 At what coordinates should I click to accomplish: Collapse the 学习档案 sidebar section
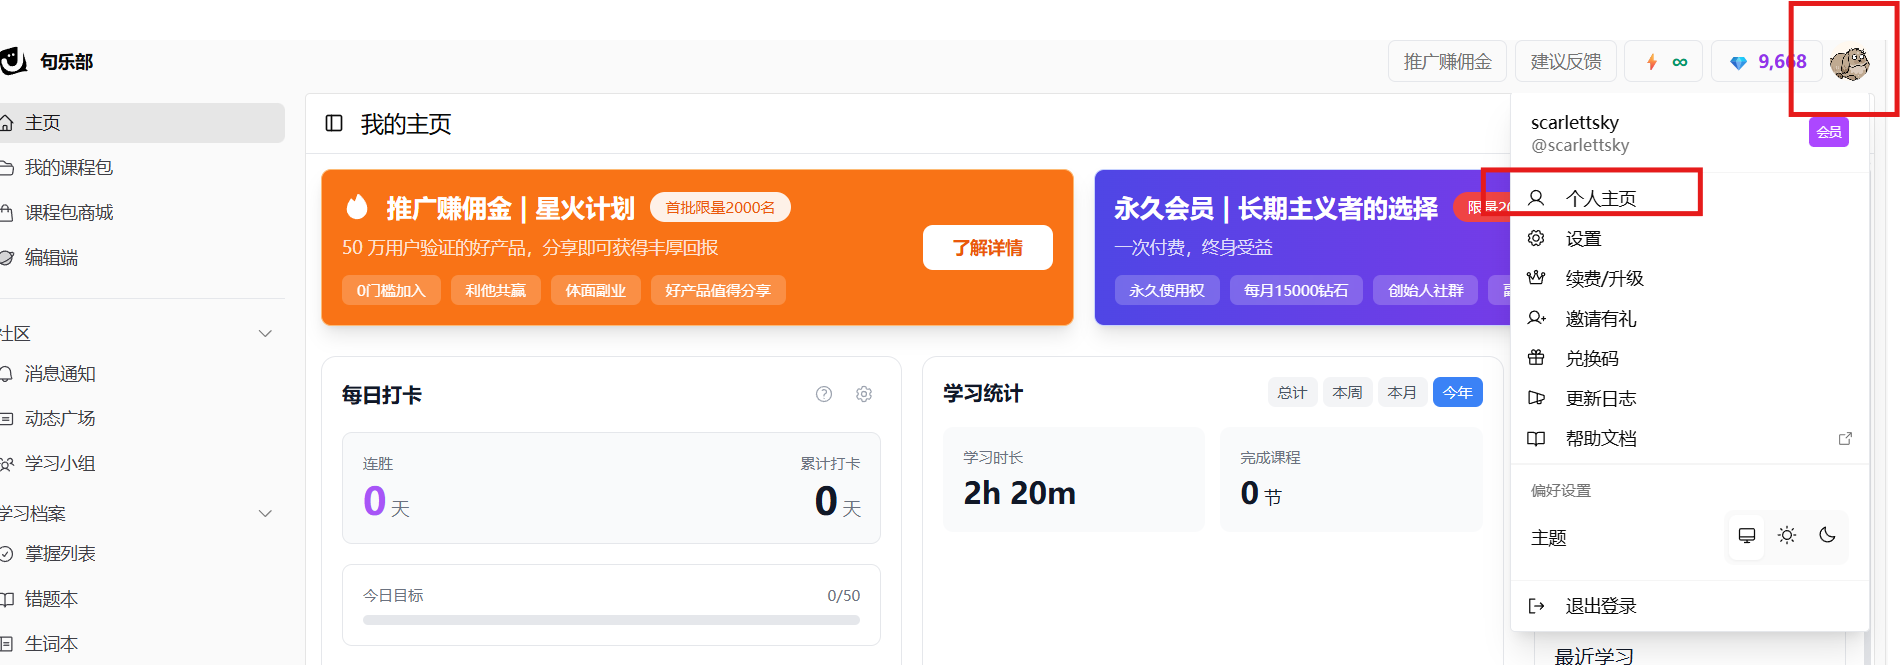(265, 513)
